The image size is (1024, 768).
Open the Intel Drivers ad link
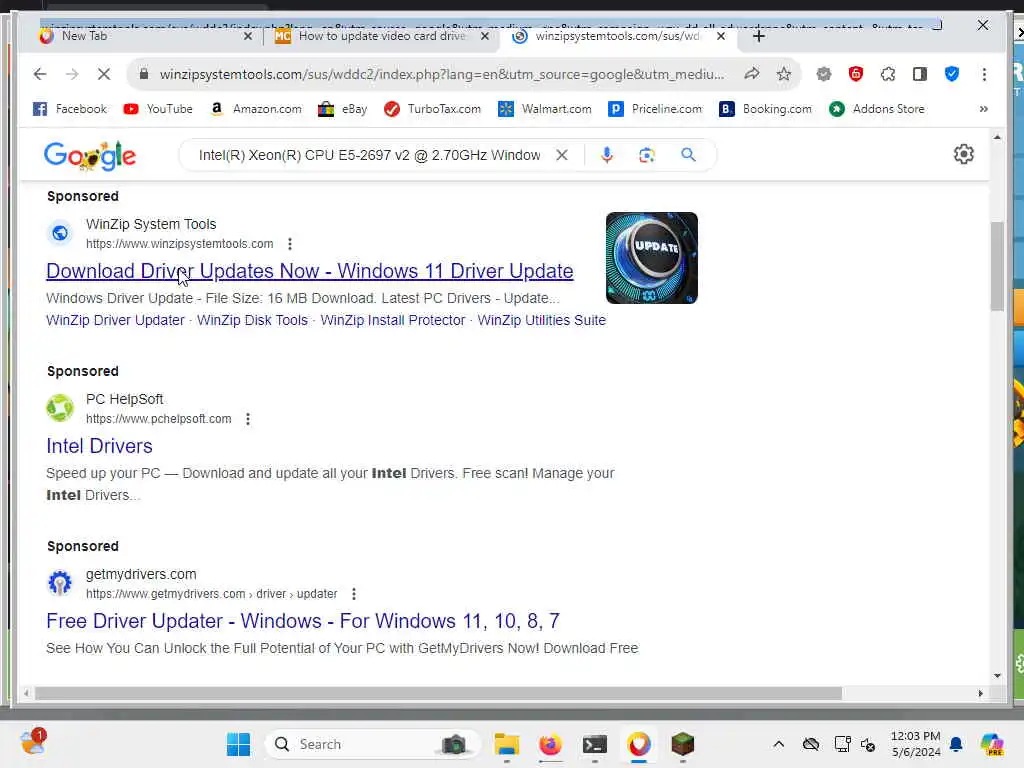coord(99,446)
